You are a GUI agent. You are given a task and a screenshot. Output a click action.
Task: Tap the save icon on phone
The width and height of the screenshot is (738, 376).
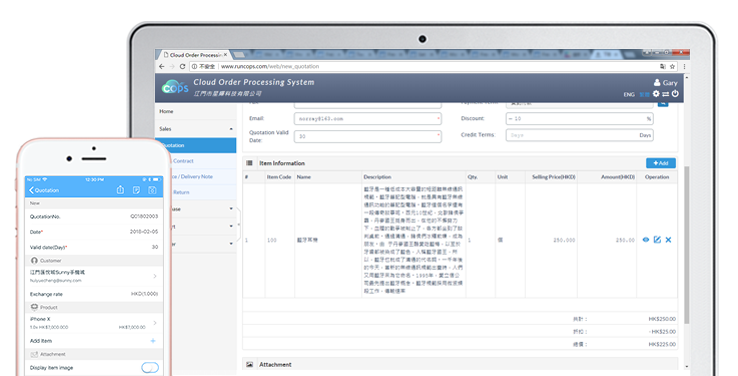[152, 190]
